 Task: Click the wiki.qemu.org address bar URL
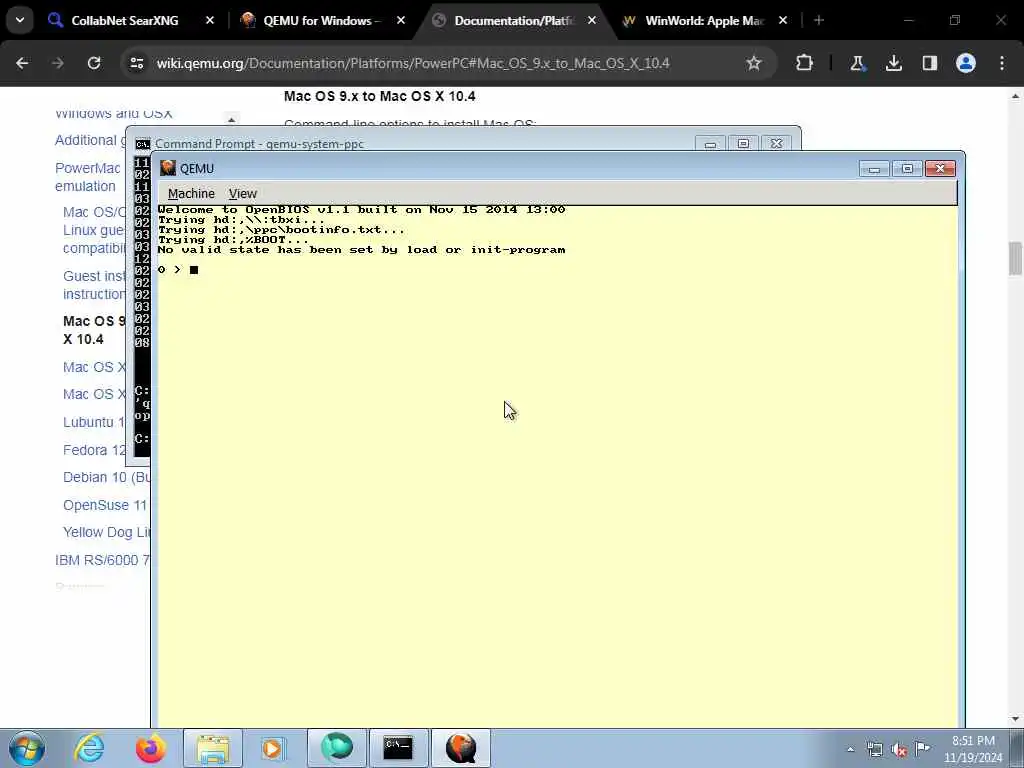coord(413,63)
